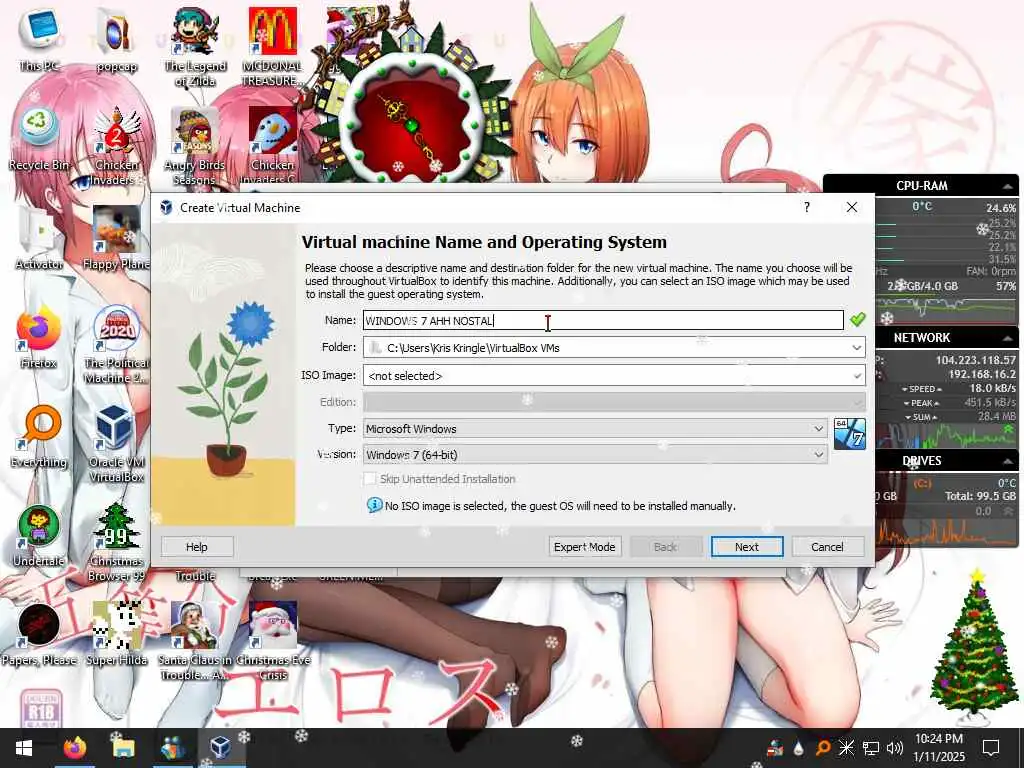Open the volume control in system tray
Image resolution: width=1024 pixels, height=768 pixels.
895,748
